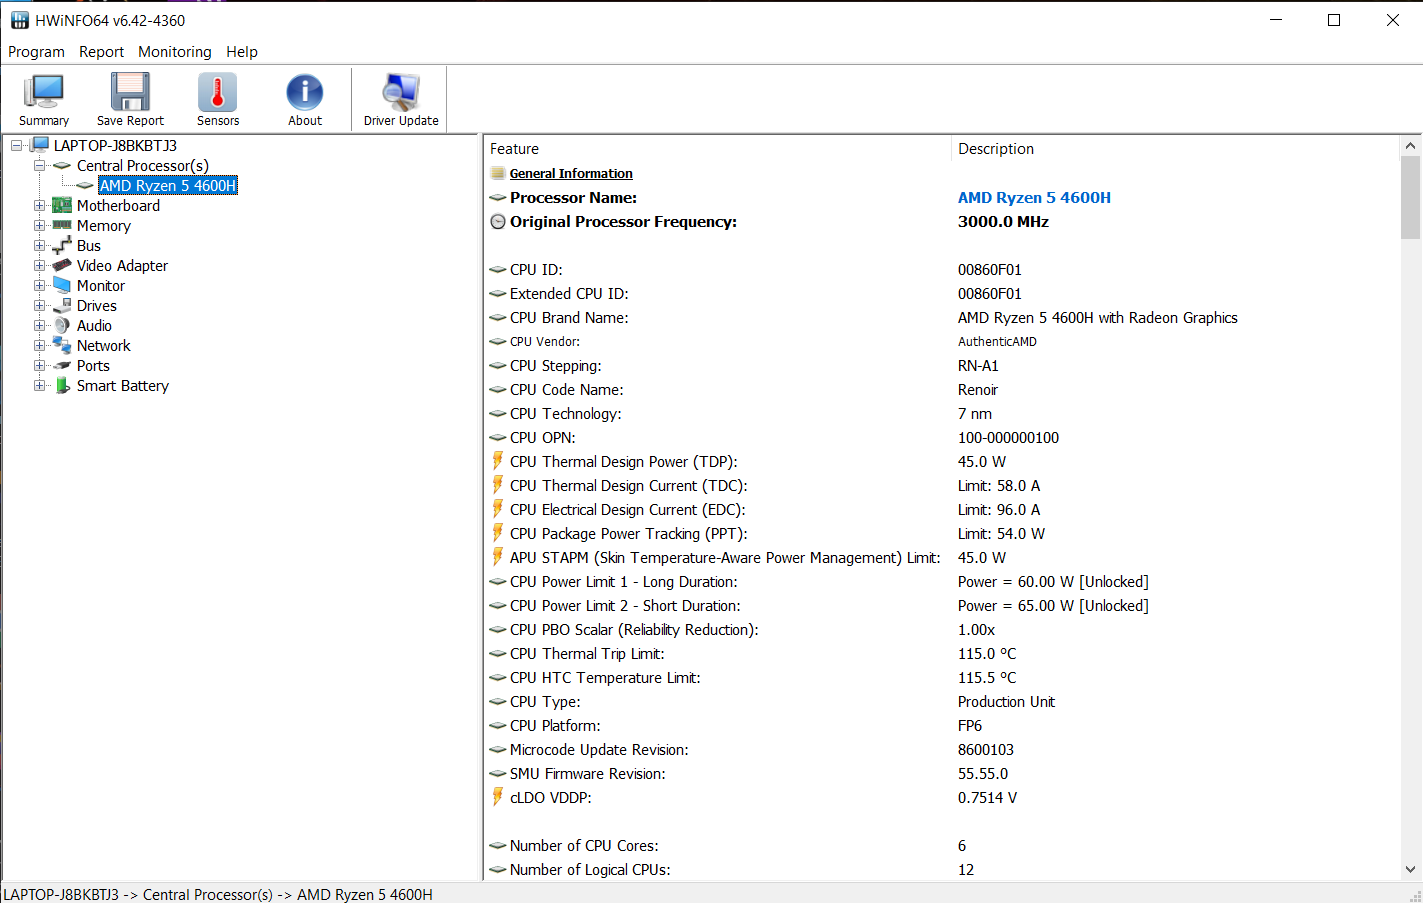Select the Motherboard label in tree
The image size is (1423, 903).
click(118, 205)
